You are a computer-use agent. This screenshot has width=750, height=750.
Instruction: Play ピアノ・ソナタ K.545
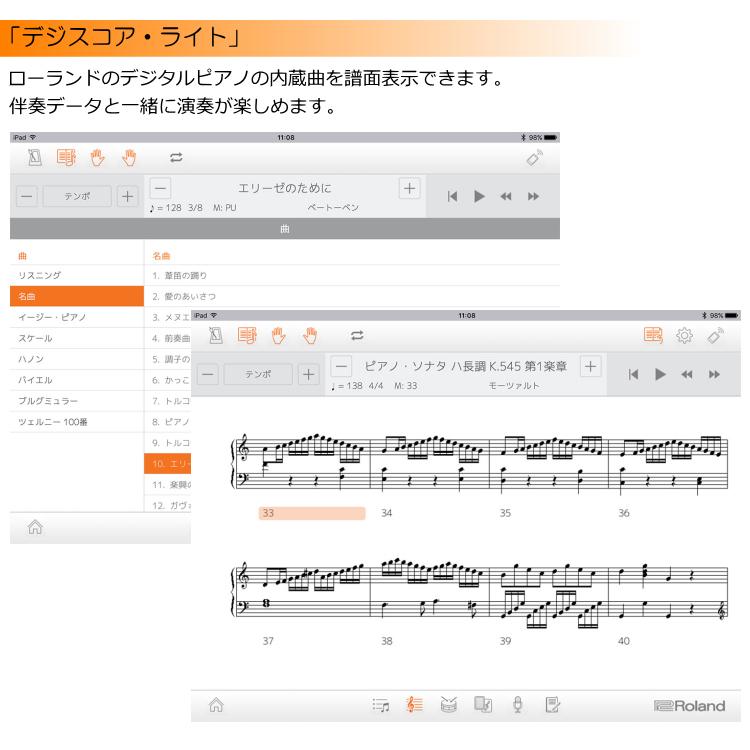660,374
